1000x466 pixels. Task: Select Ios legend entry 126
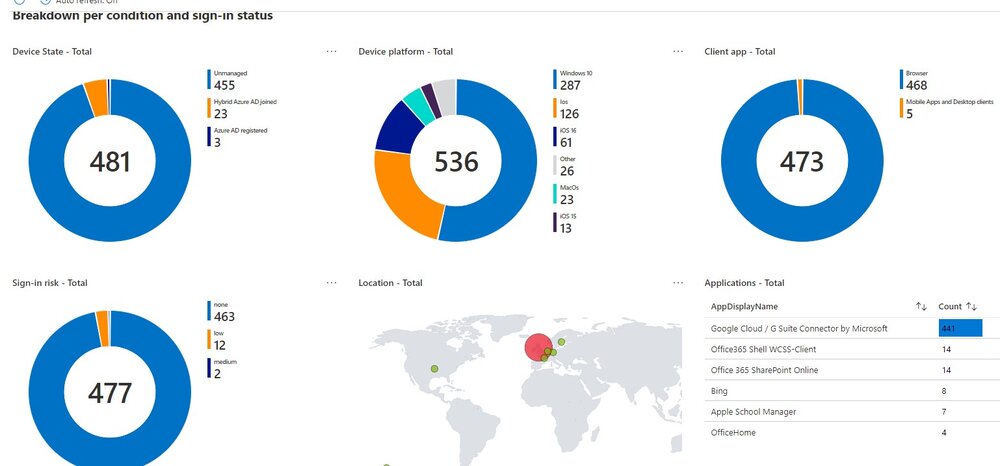tap(566, 108)
